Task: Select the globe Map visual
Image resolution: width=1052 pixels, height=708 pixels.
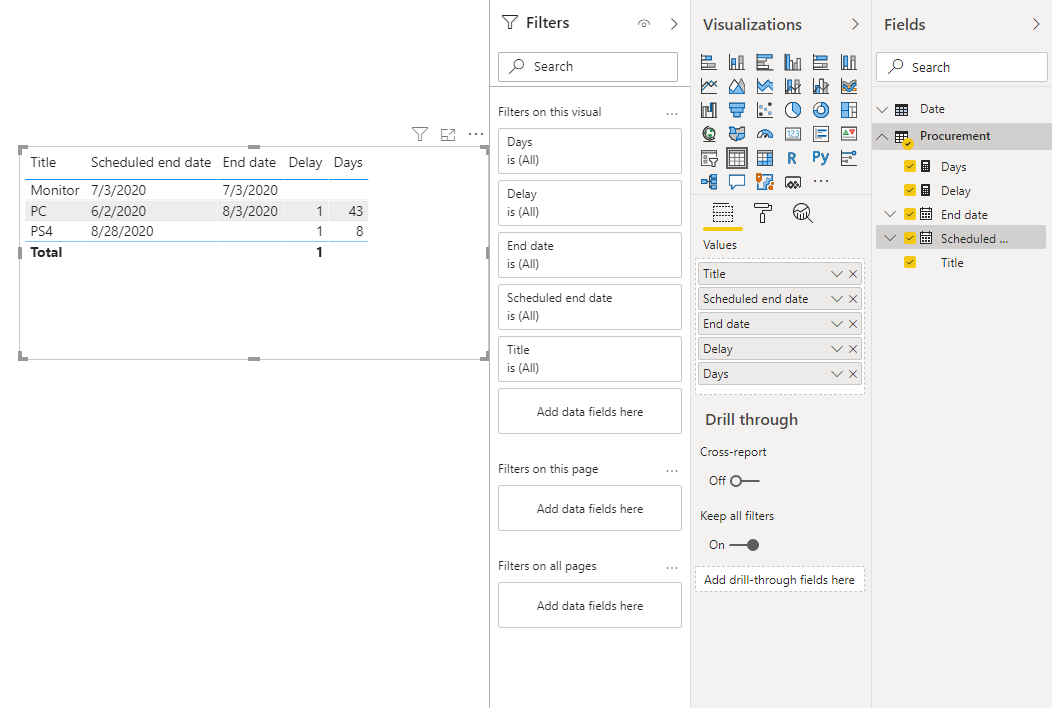Action: [708, 134]
